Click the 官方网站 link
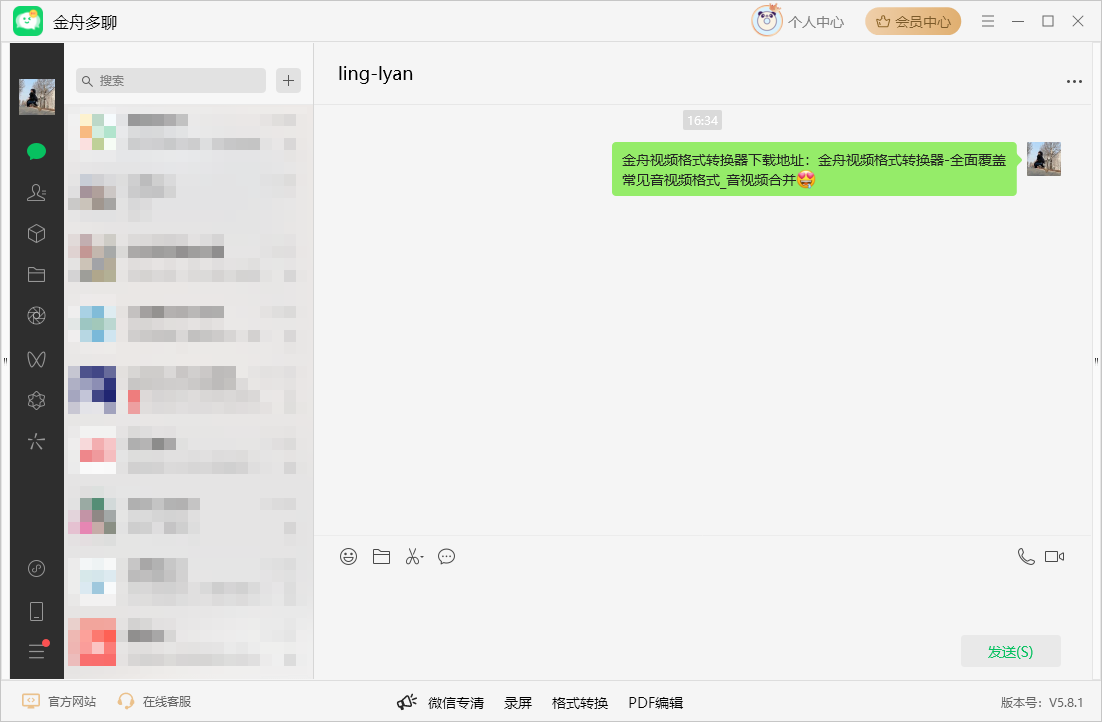 coord(60,702)
